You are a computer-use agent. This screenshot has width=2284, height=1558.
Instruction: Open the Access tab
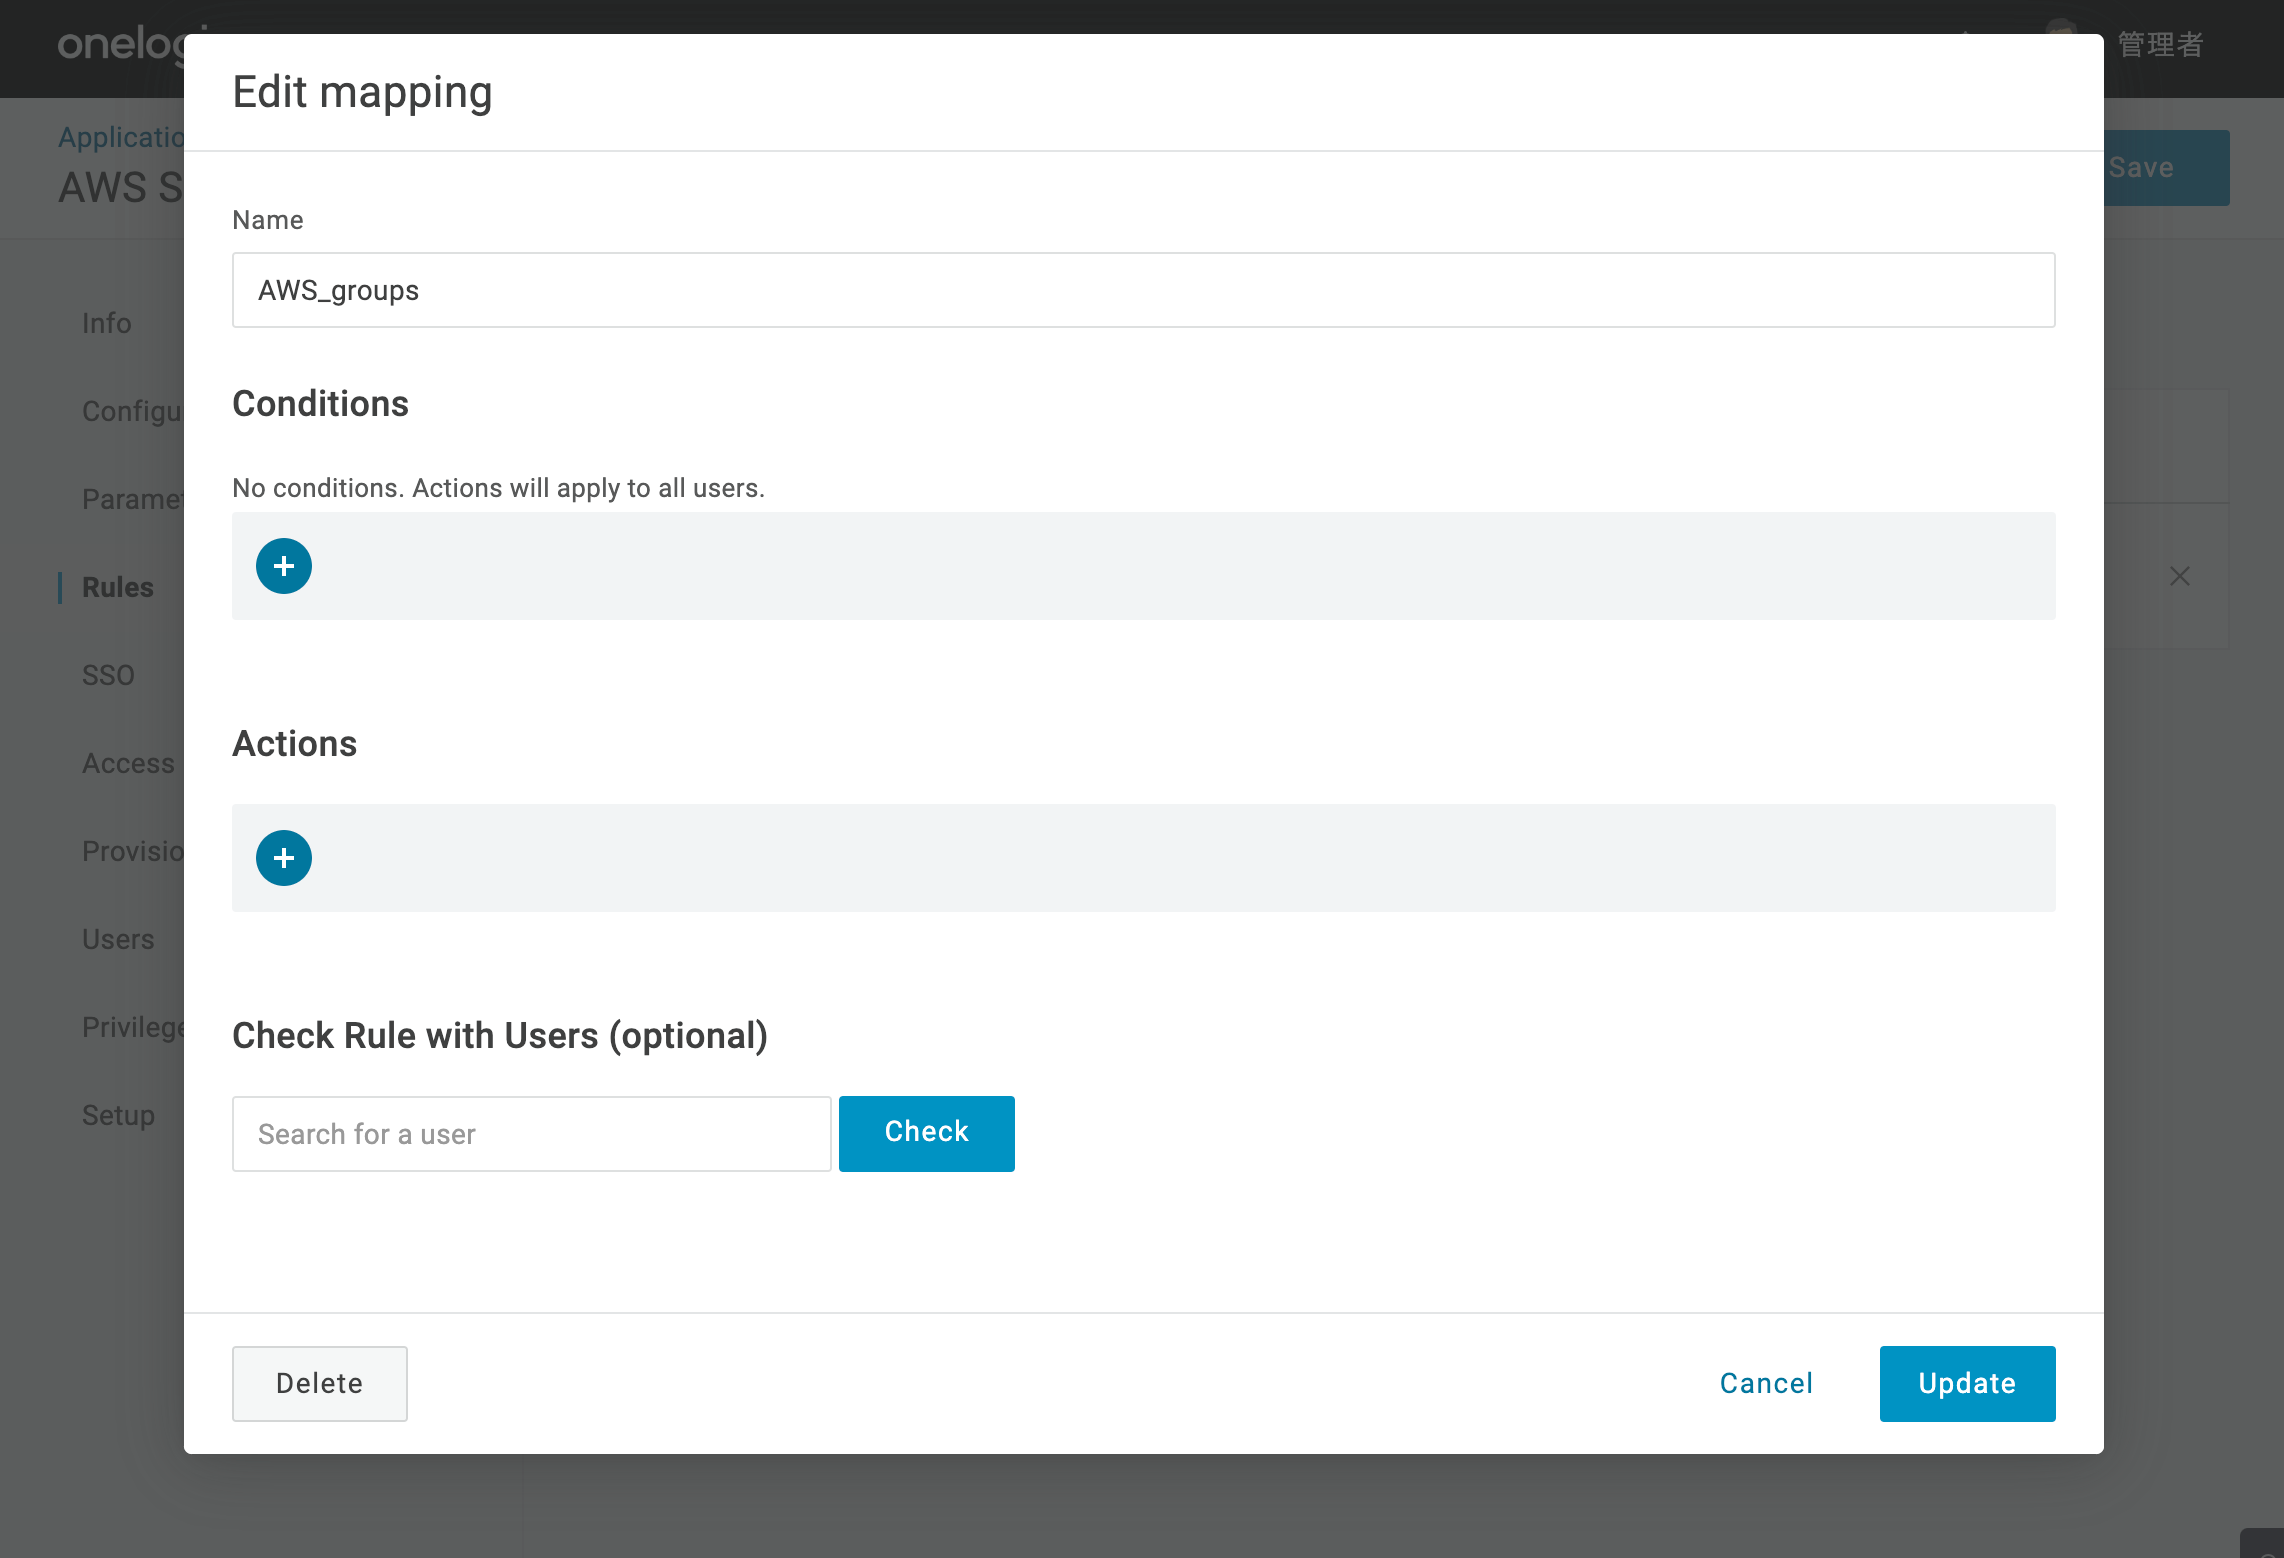tap(128, 763)
